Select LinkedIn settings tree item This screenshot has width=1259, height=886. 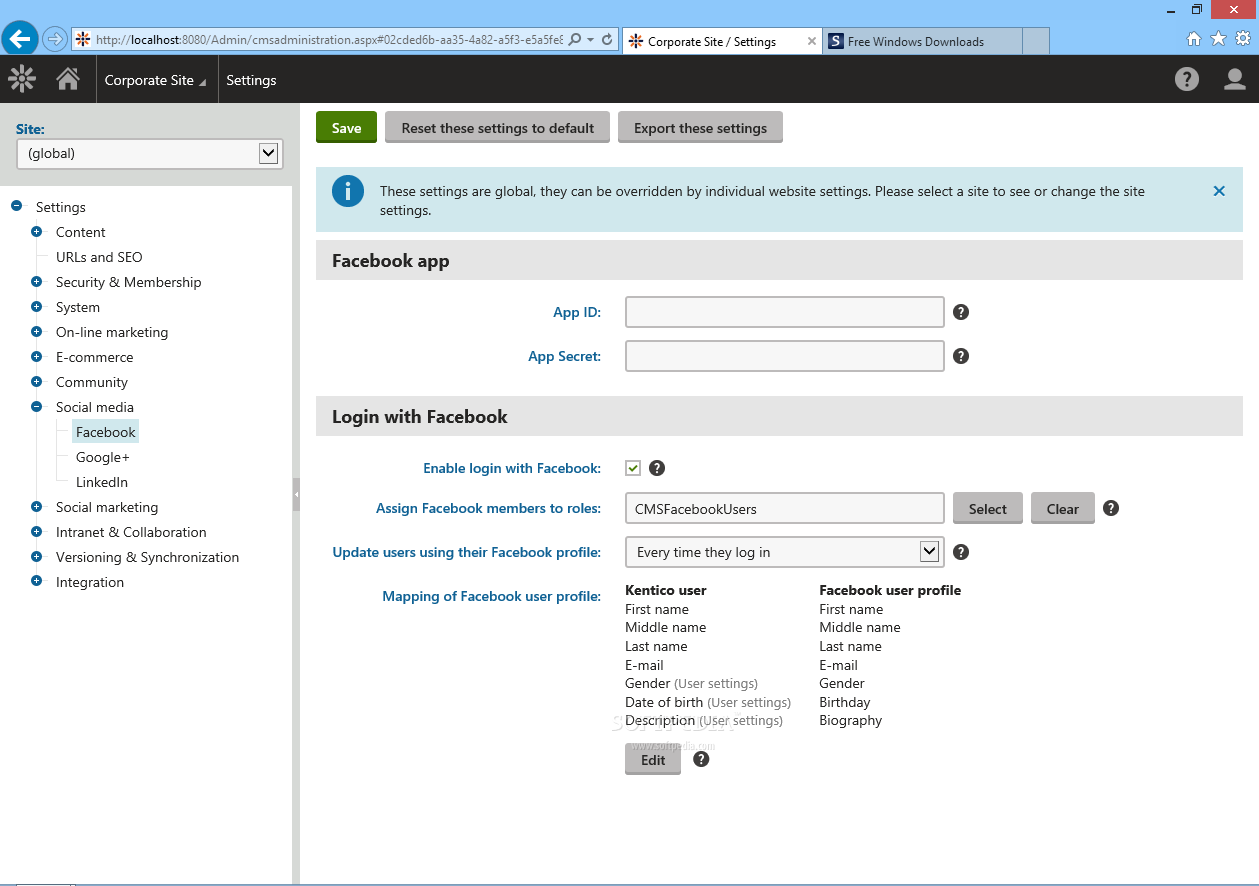click(102, 482)
